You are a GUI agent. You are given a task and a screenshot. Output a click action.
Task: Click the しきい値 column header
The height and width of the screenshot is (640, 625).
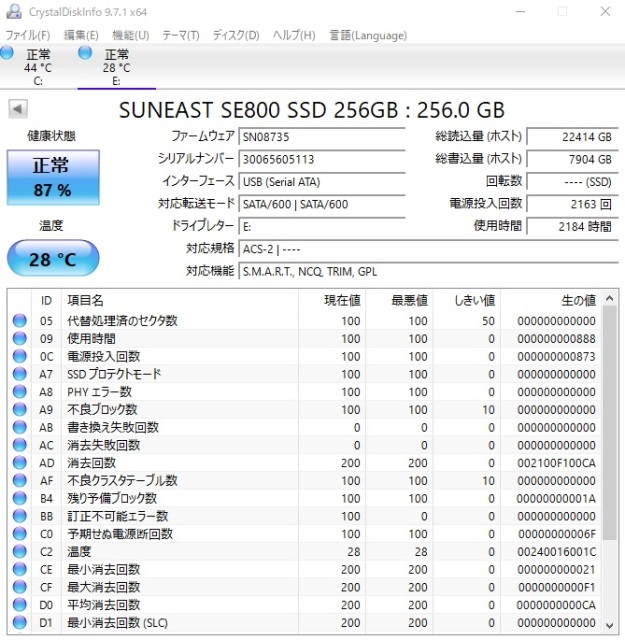(x=467, y=300)
